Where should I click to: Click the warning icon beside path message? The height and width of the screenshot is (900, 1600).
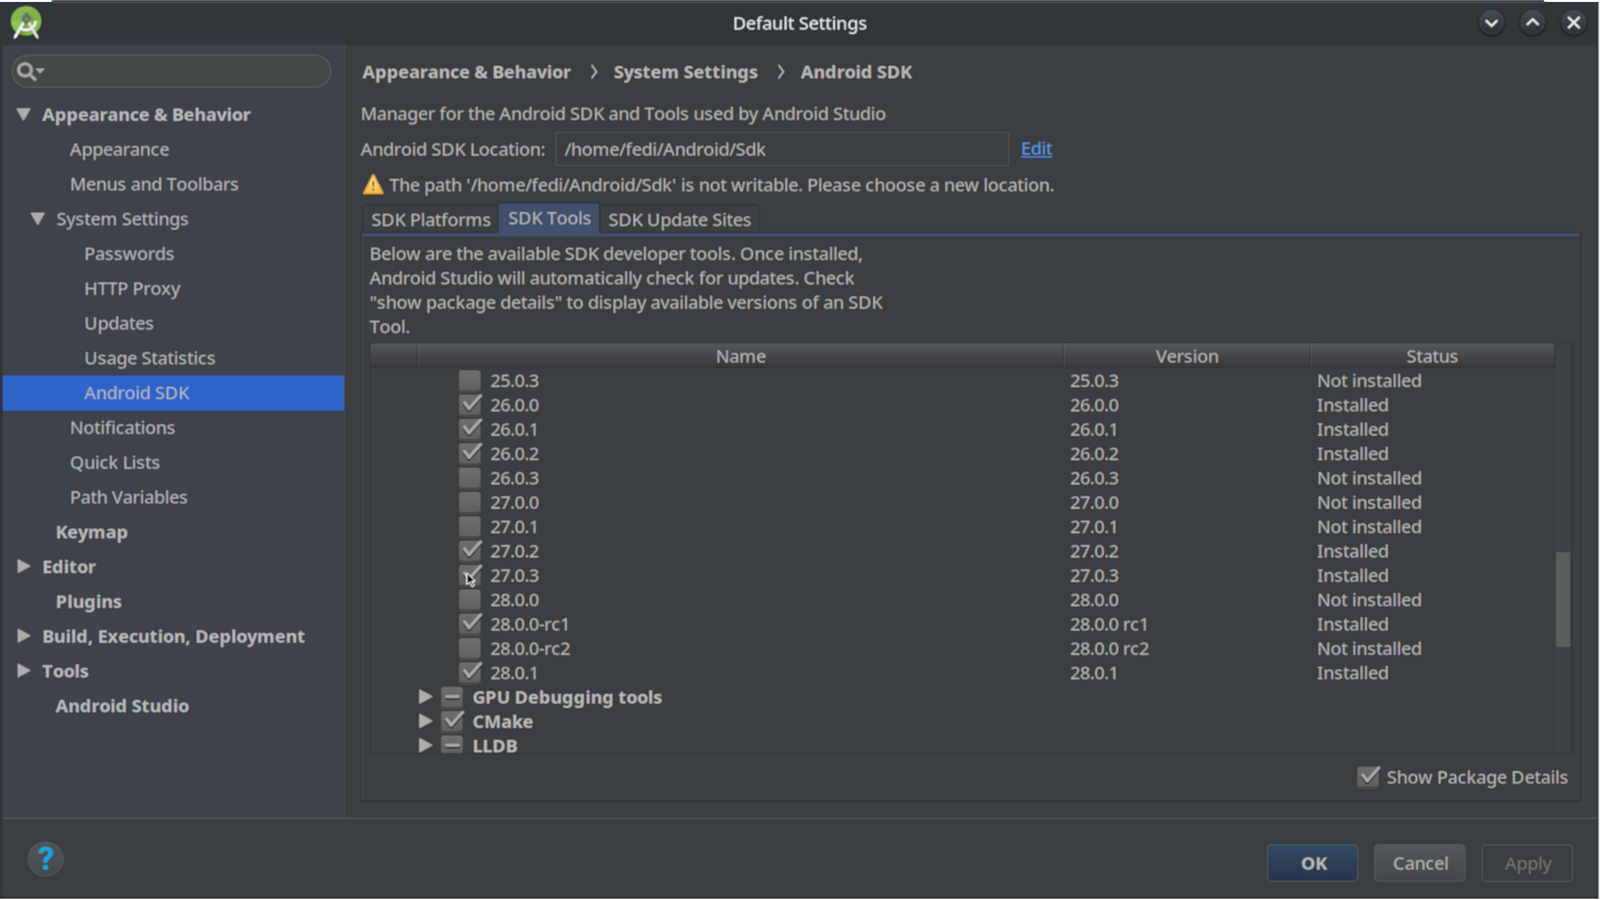(x=373, y=185)
